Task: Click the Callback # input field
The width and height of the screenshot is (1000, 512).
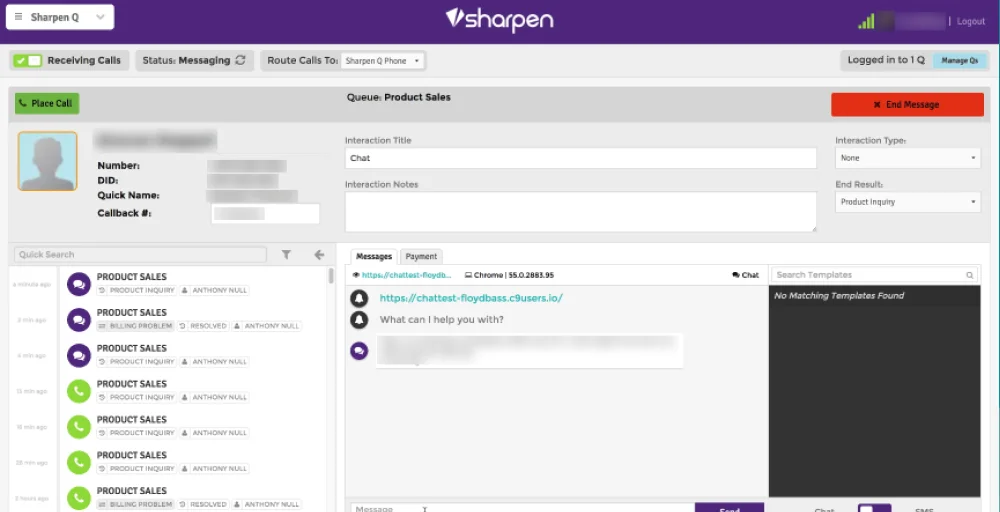Action: pyautogui.click(x=265, y=214)
